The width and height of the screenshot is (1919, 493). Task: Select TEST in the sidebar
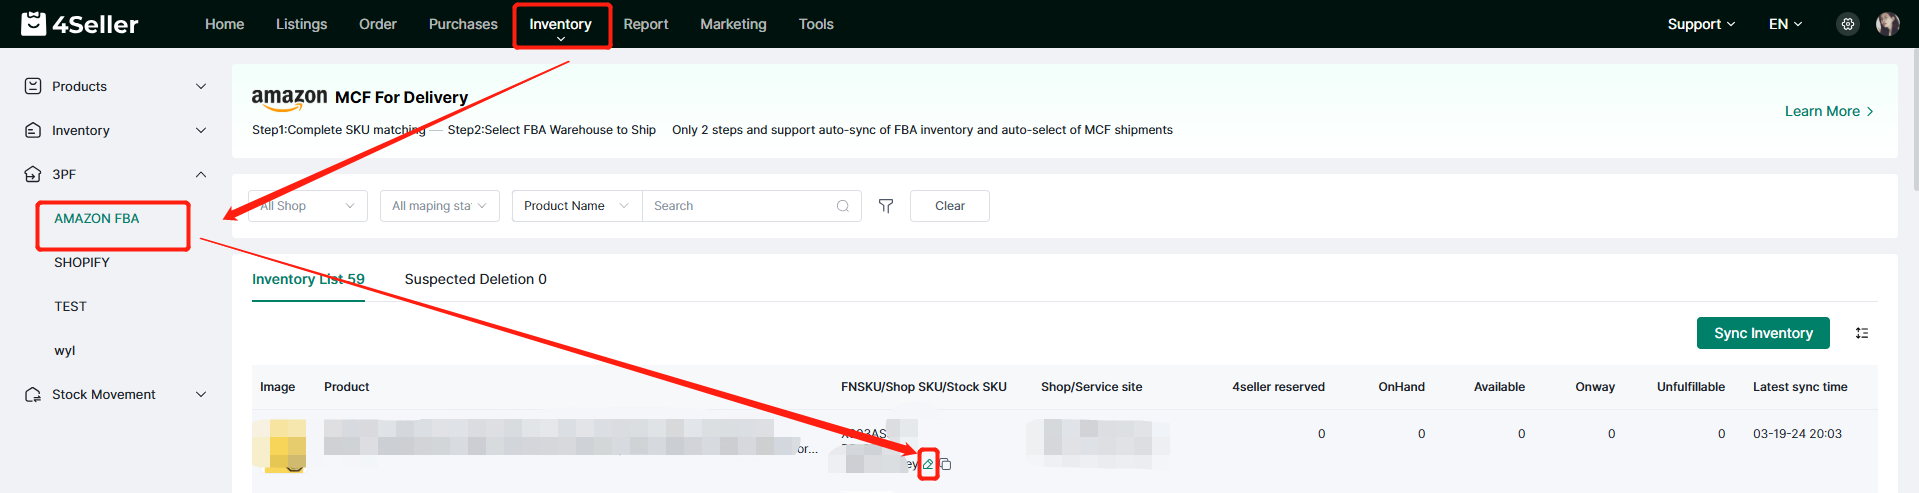(x=70, y=306)
